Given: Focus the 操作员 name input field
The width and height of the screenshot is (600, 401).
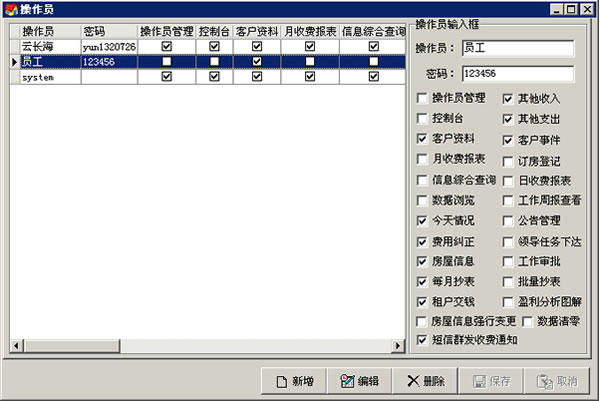Looking at the screenshot, I should pos(518,48).
